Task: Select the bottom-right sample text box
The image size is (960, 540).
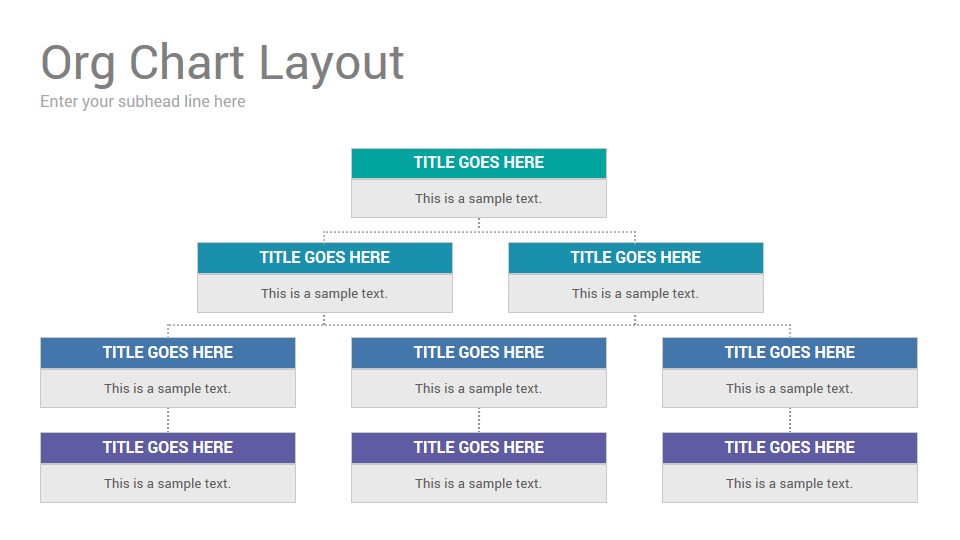Action: click(790, 483)
